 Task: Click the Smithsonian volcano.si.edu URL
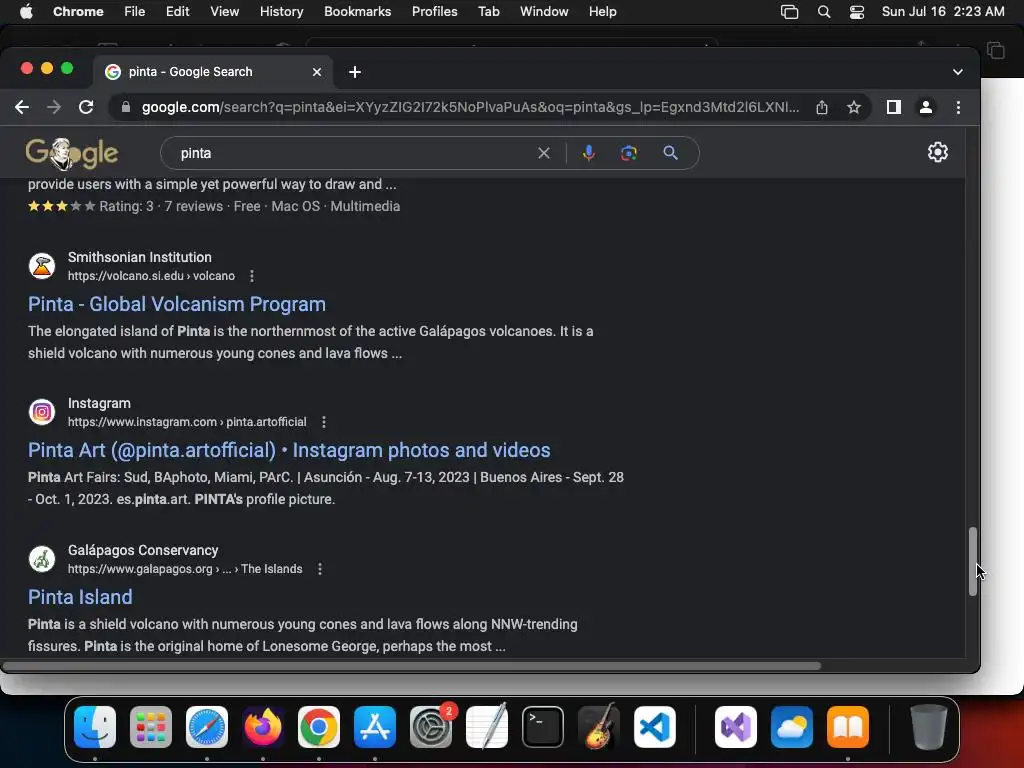pyautogui.click(x=151, y=276)
